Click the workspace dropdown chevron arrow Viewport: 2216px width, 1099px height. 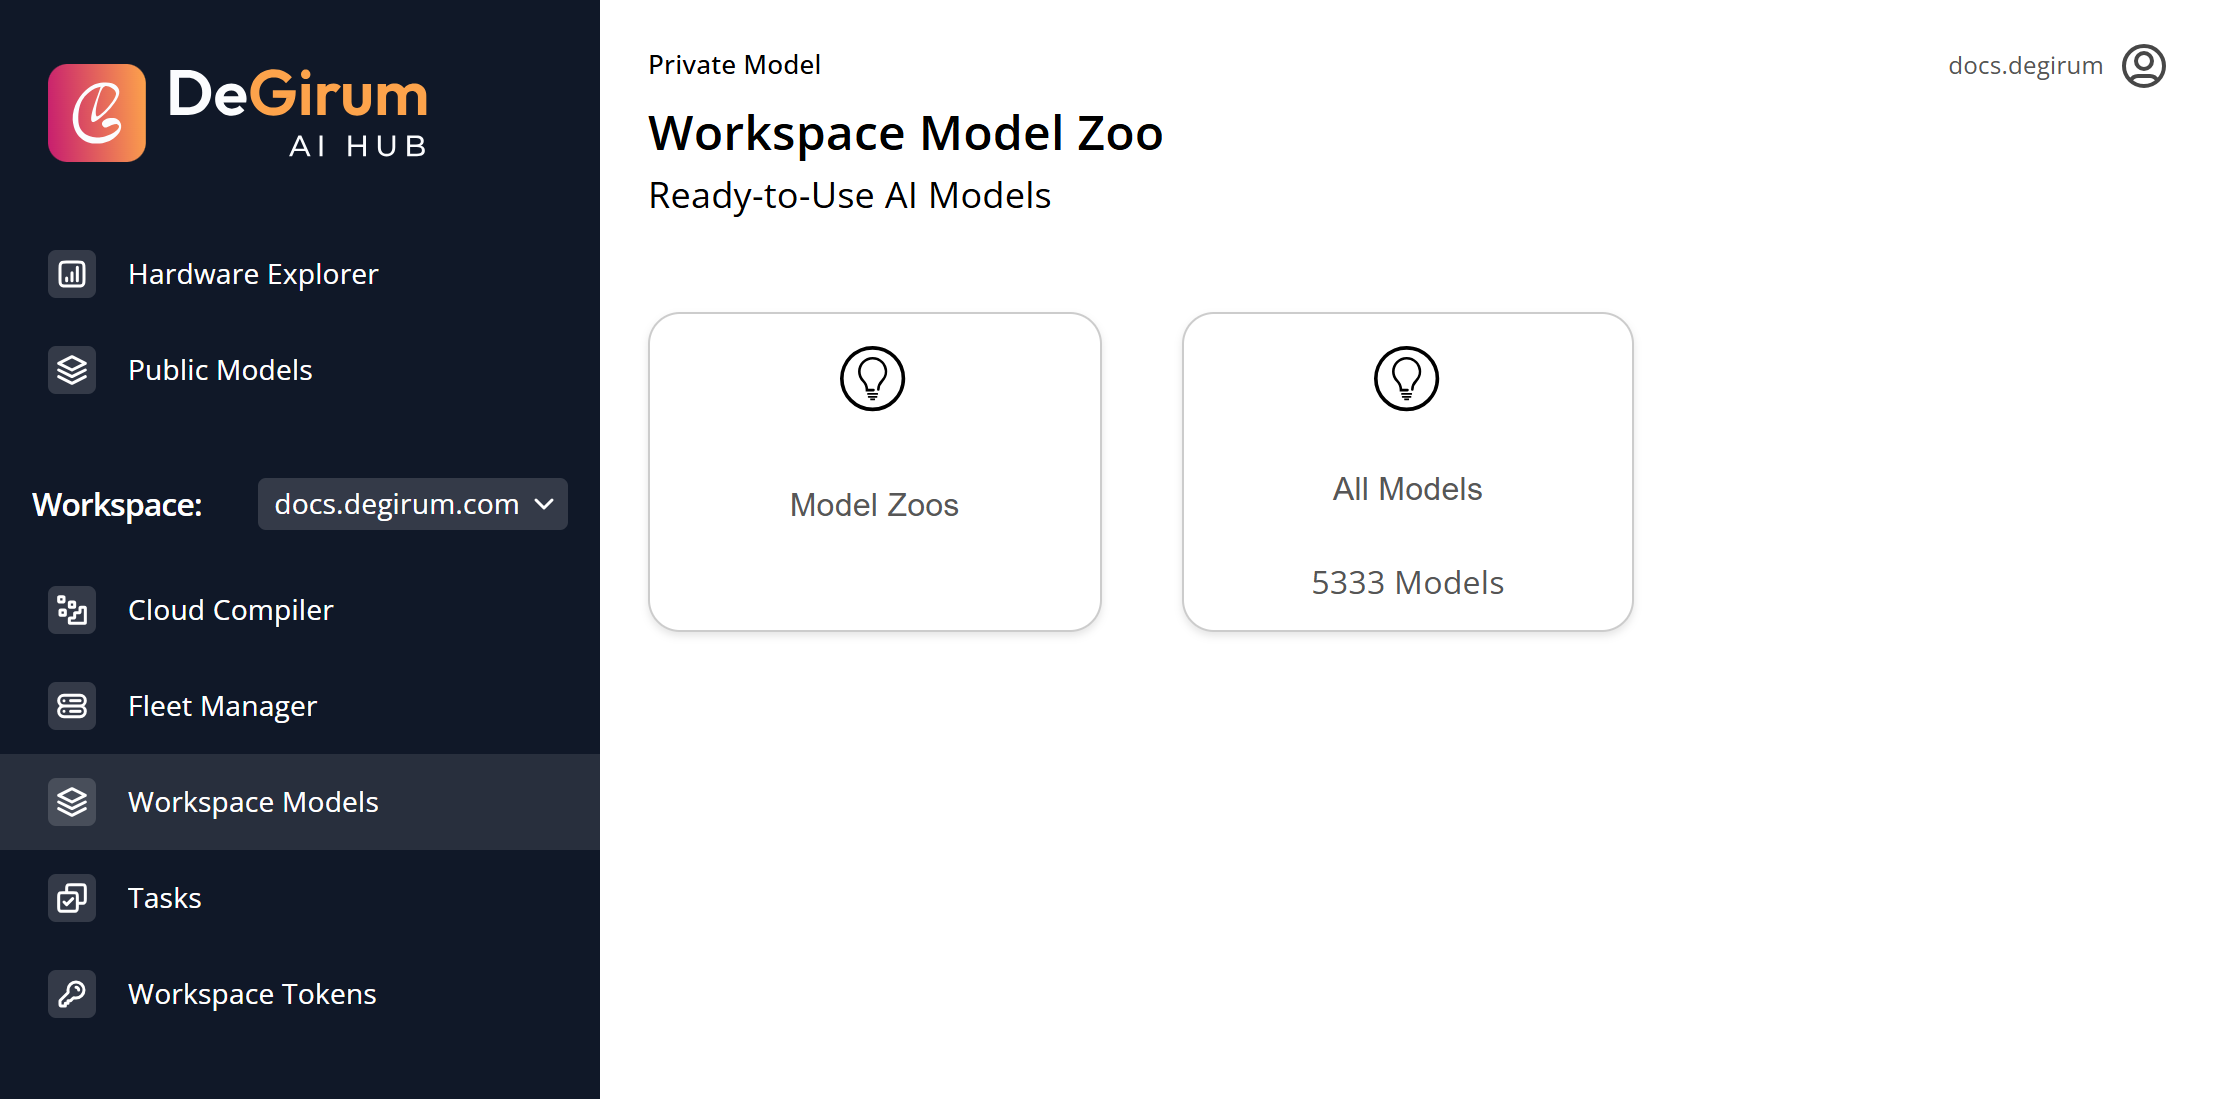544,504
